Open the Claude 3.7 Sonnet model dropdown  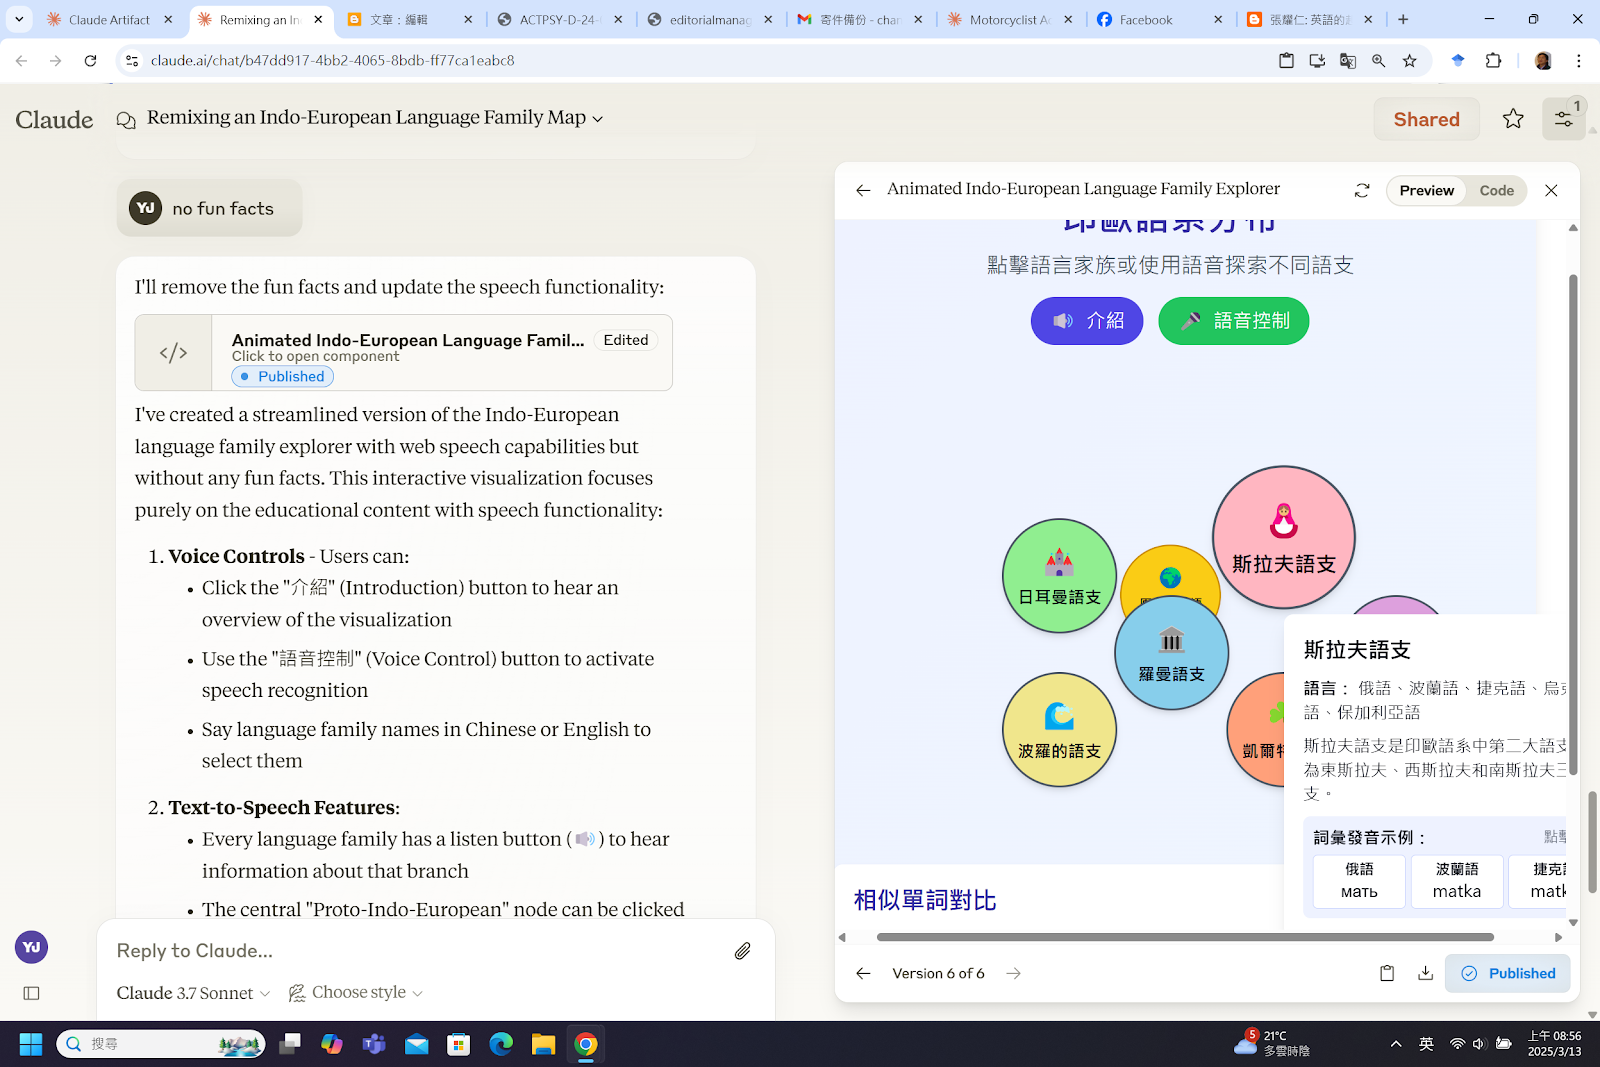(x=193, y=993)
